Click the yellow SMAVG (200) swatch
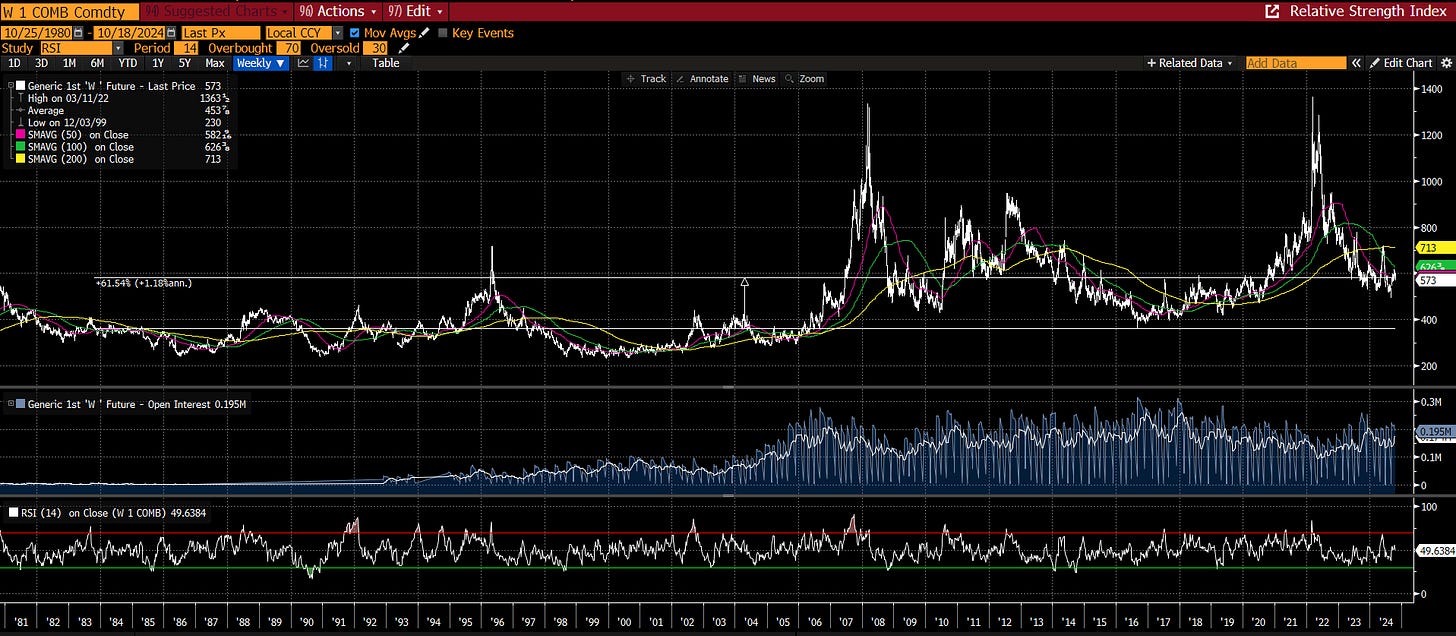 click(x=21, y=159)
